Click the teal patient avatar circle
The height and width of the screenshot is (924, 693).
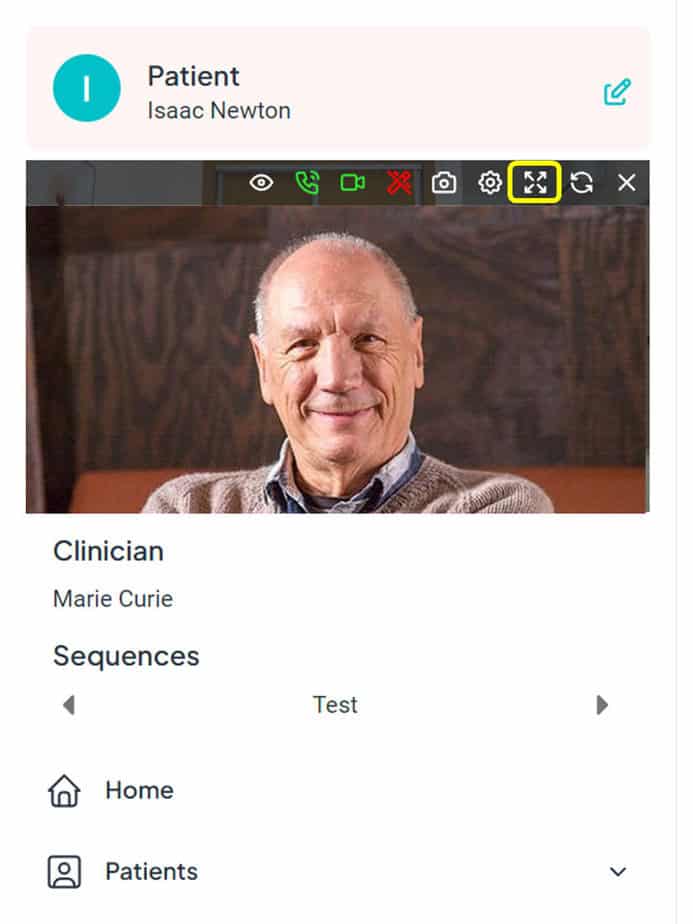click(x=87, y=88)
